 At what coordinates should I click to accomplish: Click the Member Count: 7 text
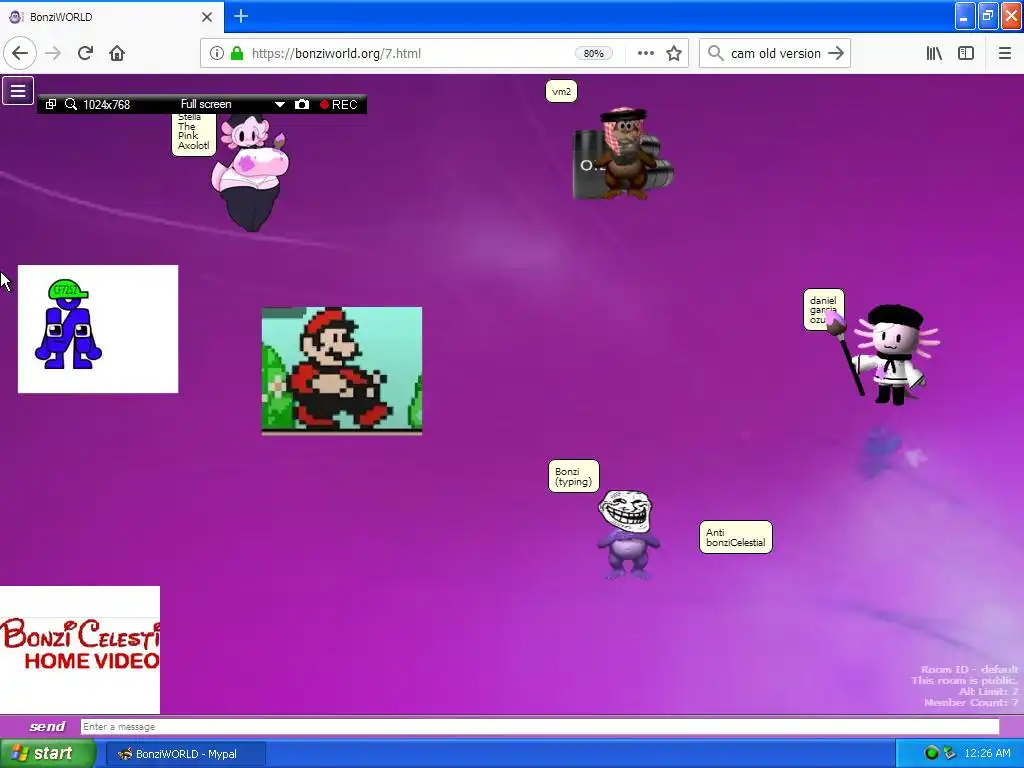point(971,703)
